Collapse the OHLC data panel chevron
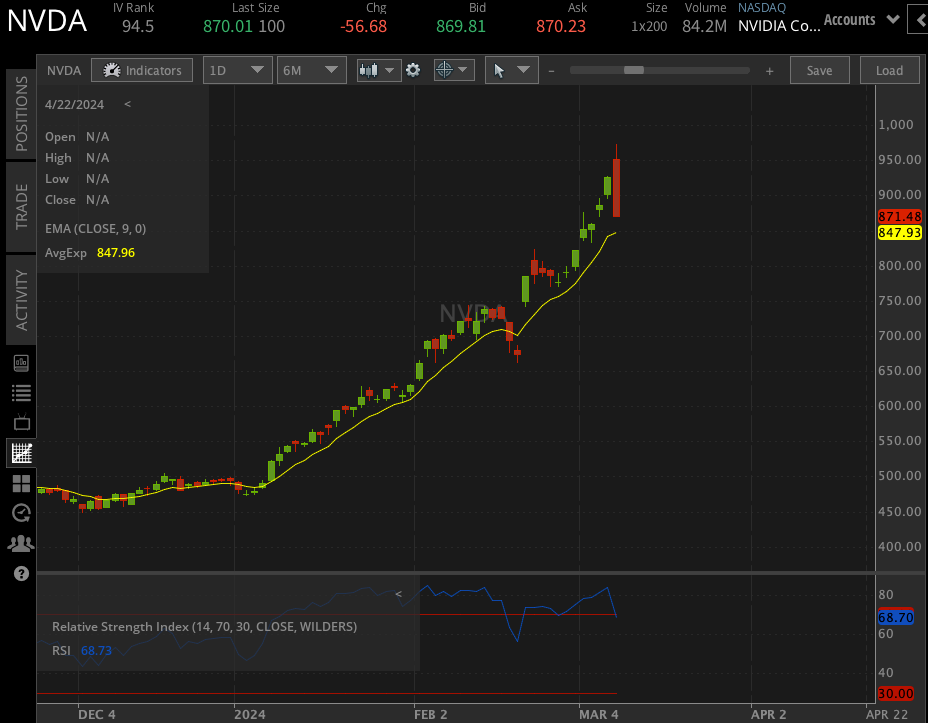This screenshot has height=723, width=928. point(126,104)
